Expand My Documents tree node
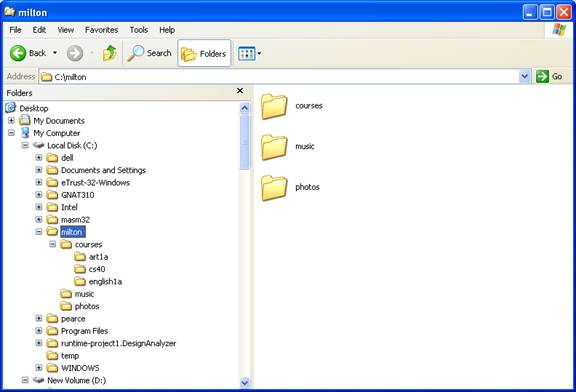The width and height of the screenshot is (576, 392). [11, 121]
